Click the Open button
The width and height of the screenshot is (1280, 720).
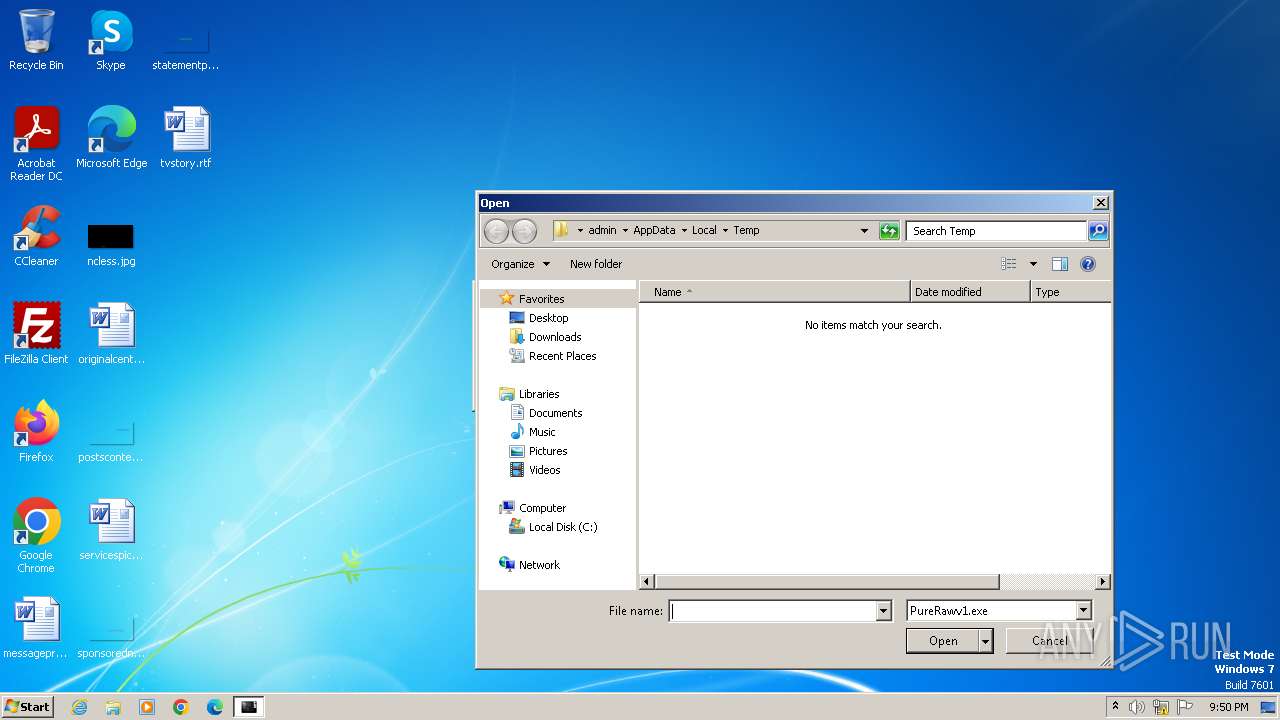point(943,641)
